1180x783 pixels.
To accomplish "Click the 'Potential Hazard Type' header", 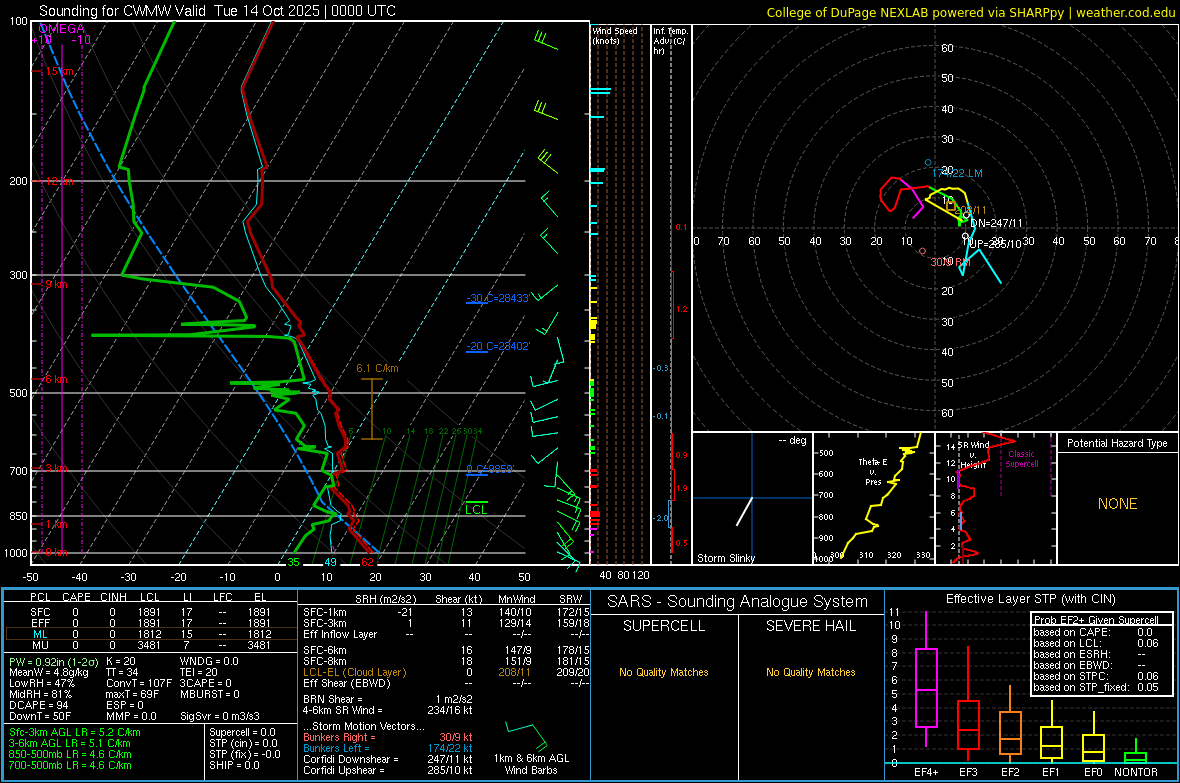I will coord(1117,443).
